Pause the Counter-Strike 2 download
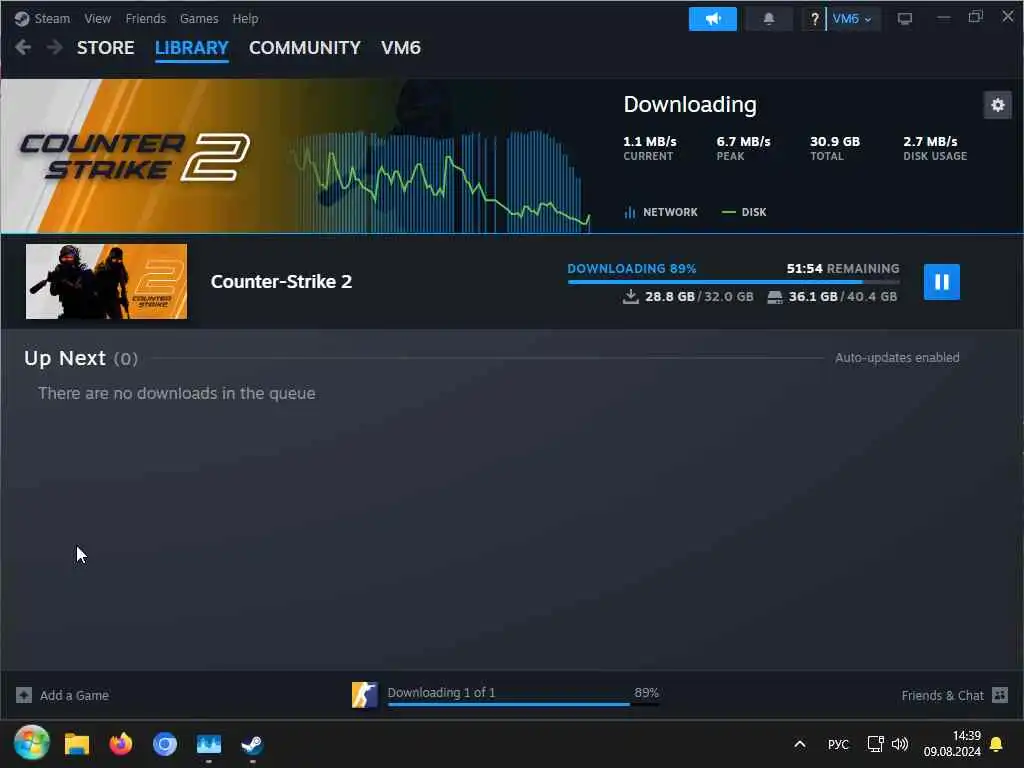 [942, 281]
